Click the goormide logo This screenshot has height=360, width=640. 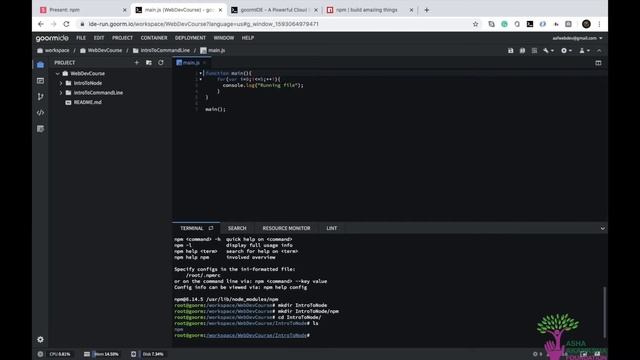pyautogui.click(x=52, y=38)
